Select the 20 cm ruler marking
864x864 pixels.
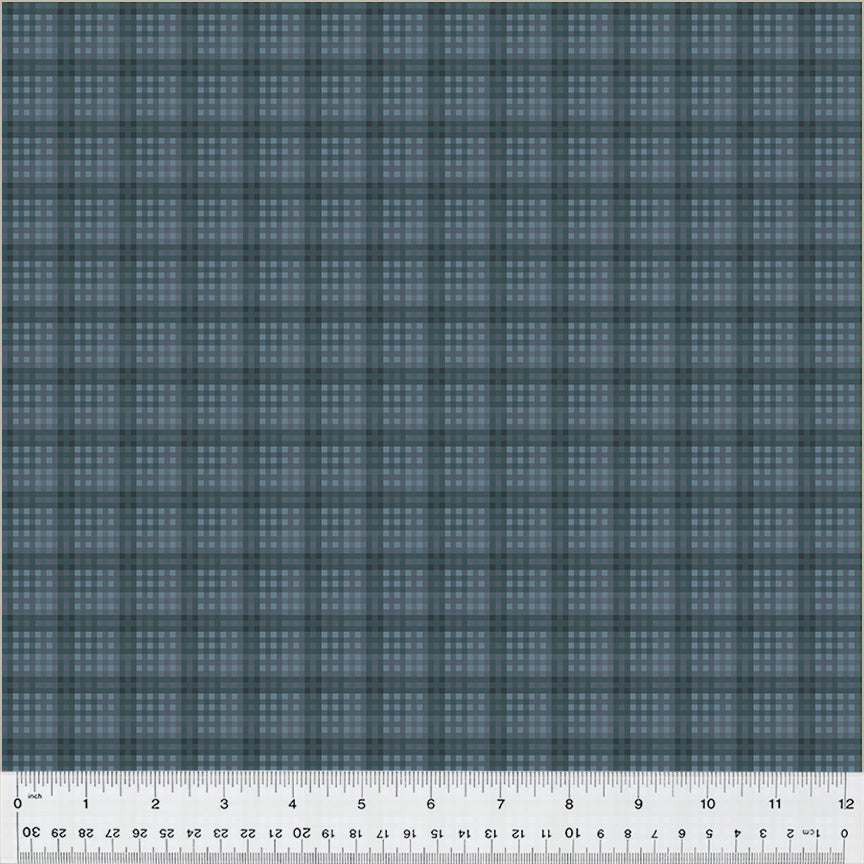pyautogui.click(x=303, y=832)
